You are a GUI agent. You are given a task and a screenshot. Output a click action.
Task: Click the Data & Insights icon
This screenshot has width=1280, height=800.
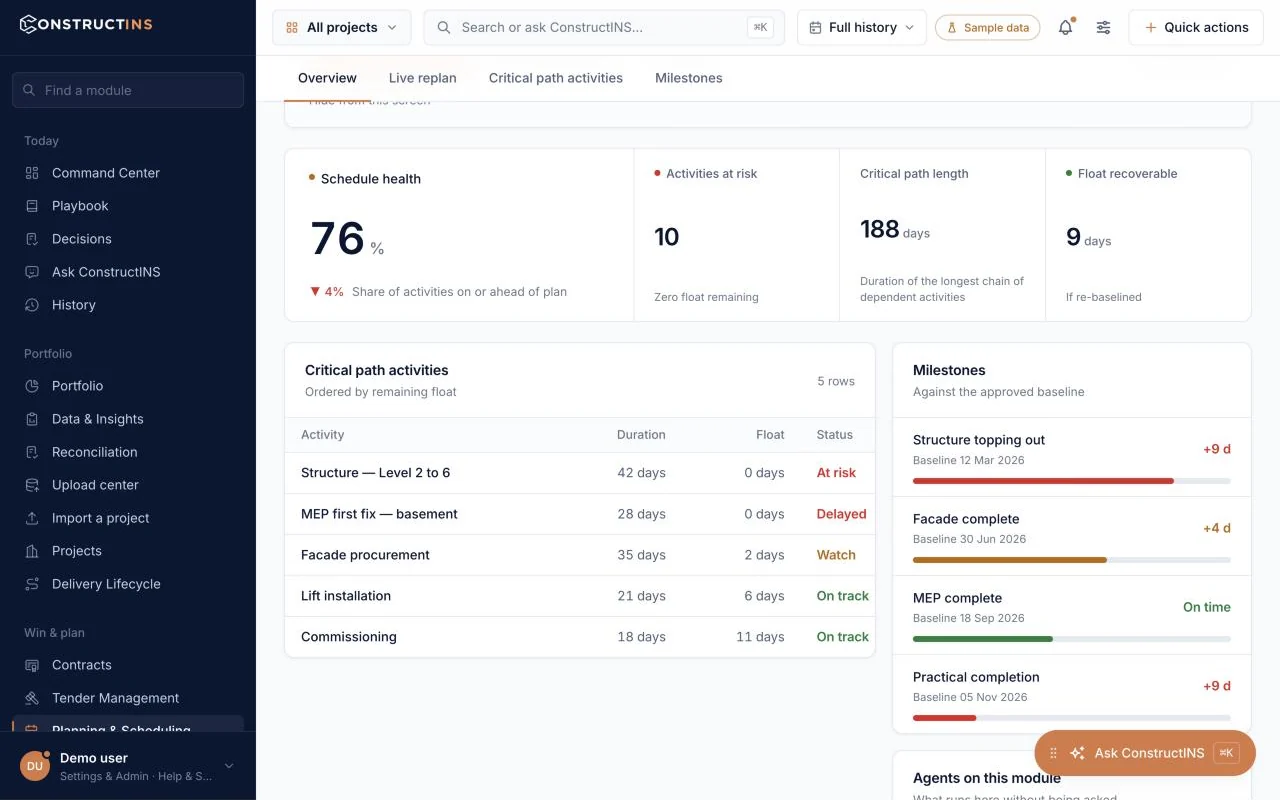tap(32, 419)
